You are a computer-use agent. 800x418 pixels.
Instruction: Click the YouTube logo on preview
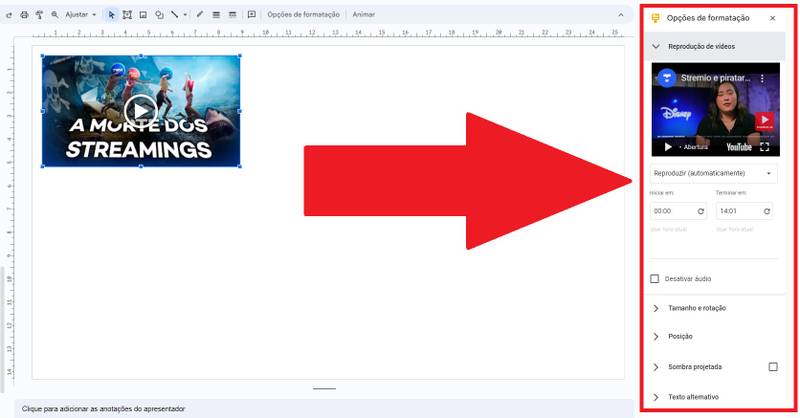(739, 147)
